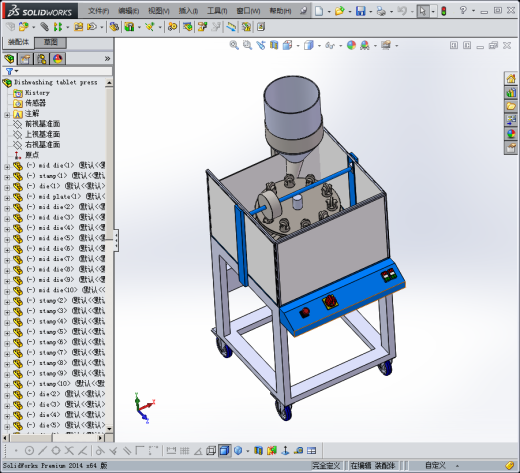The height and width of the screenshot is (473, 520).
Task: Open the 工具(T) menu
Action: [x=217, y=11]
